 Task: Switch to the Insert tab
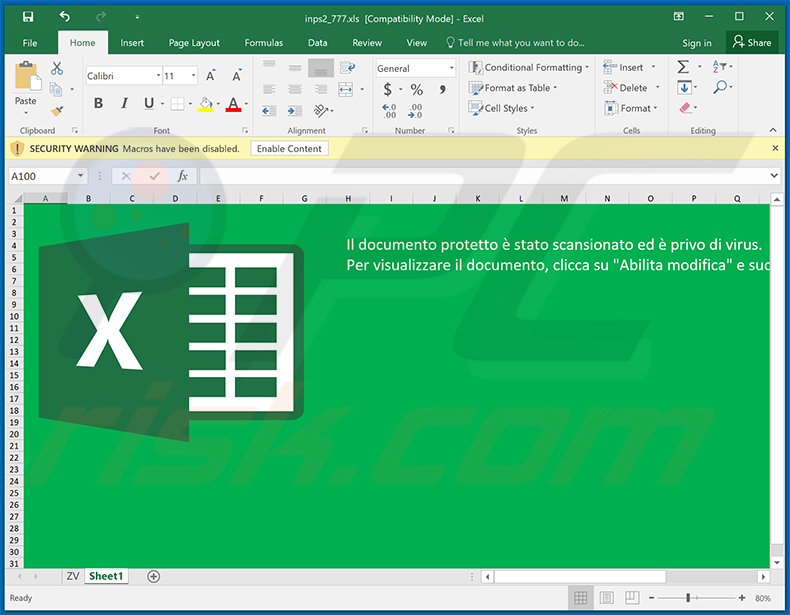[x=132, y=43]
